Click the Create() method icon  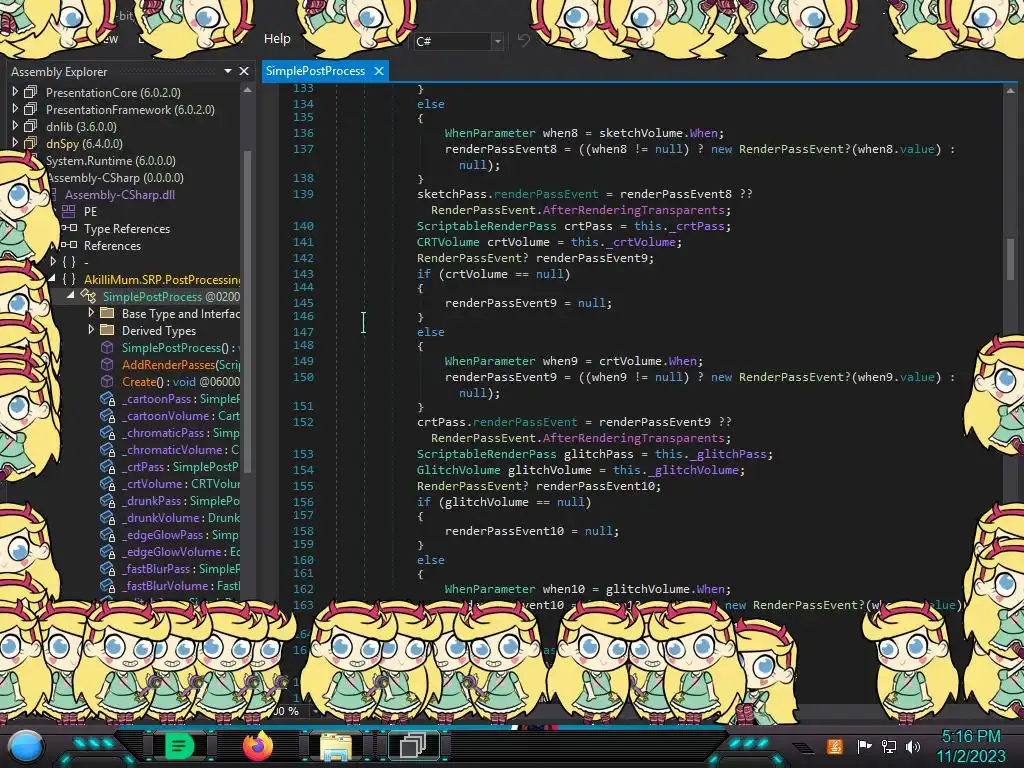[107, 381]
